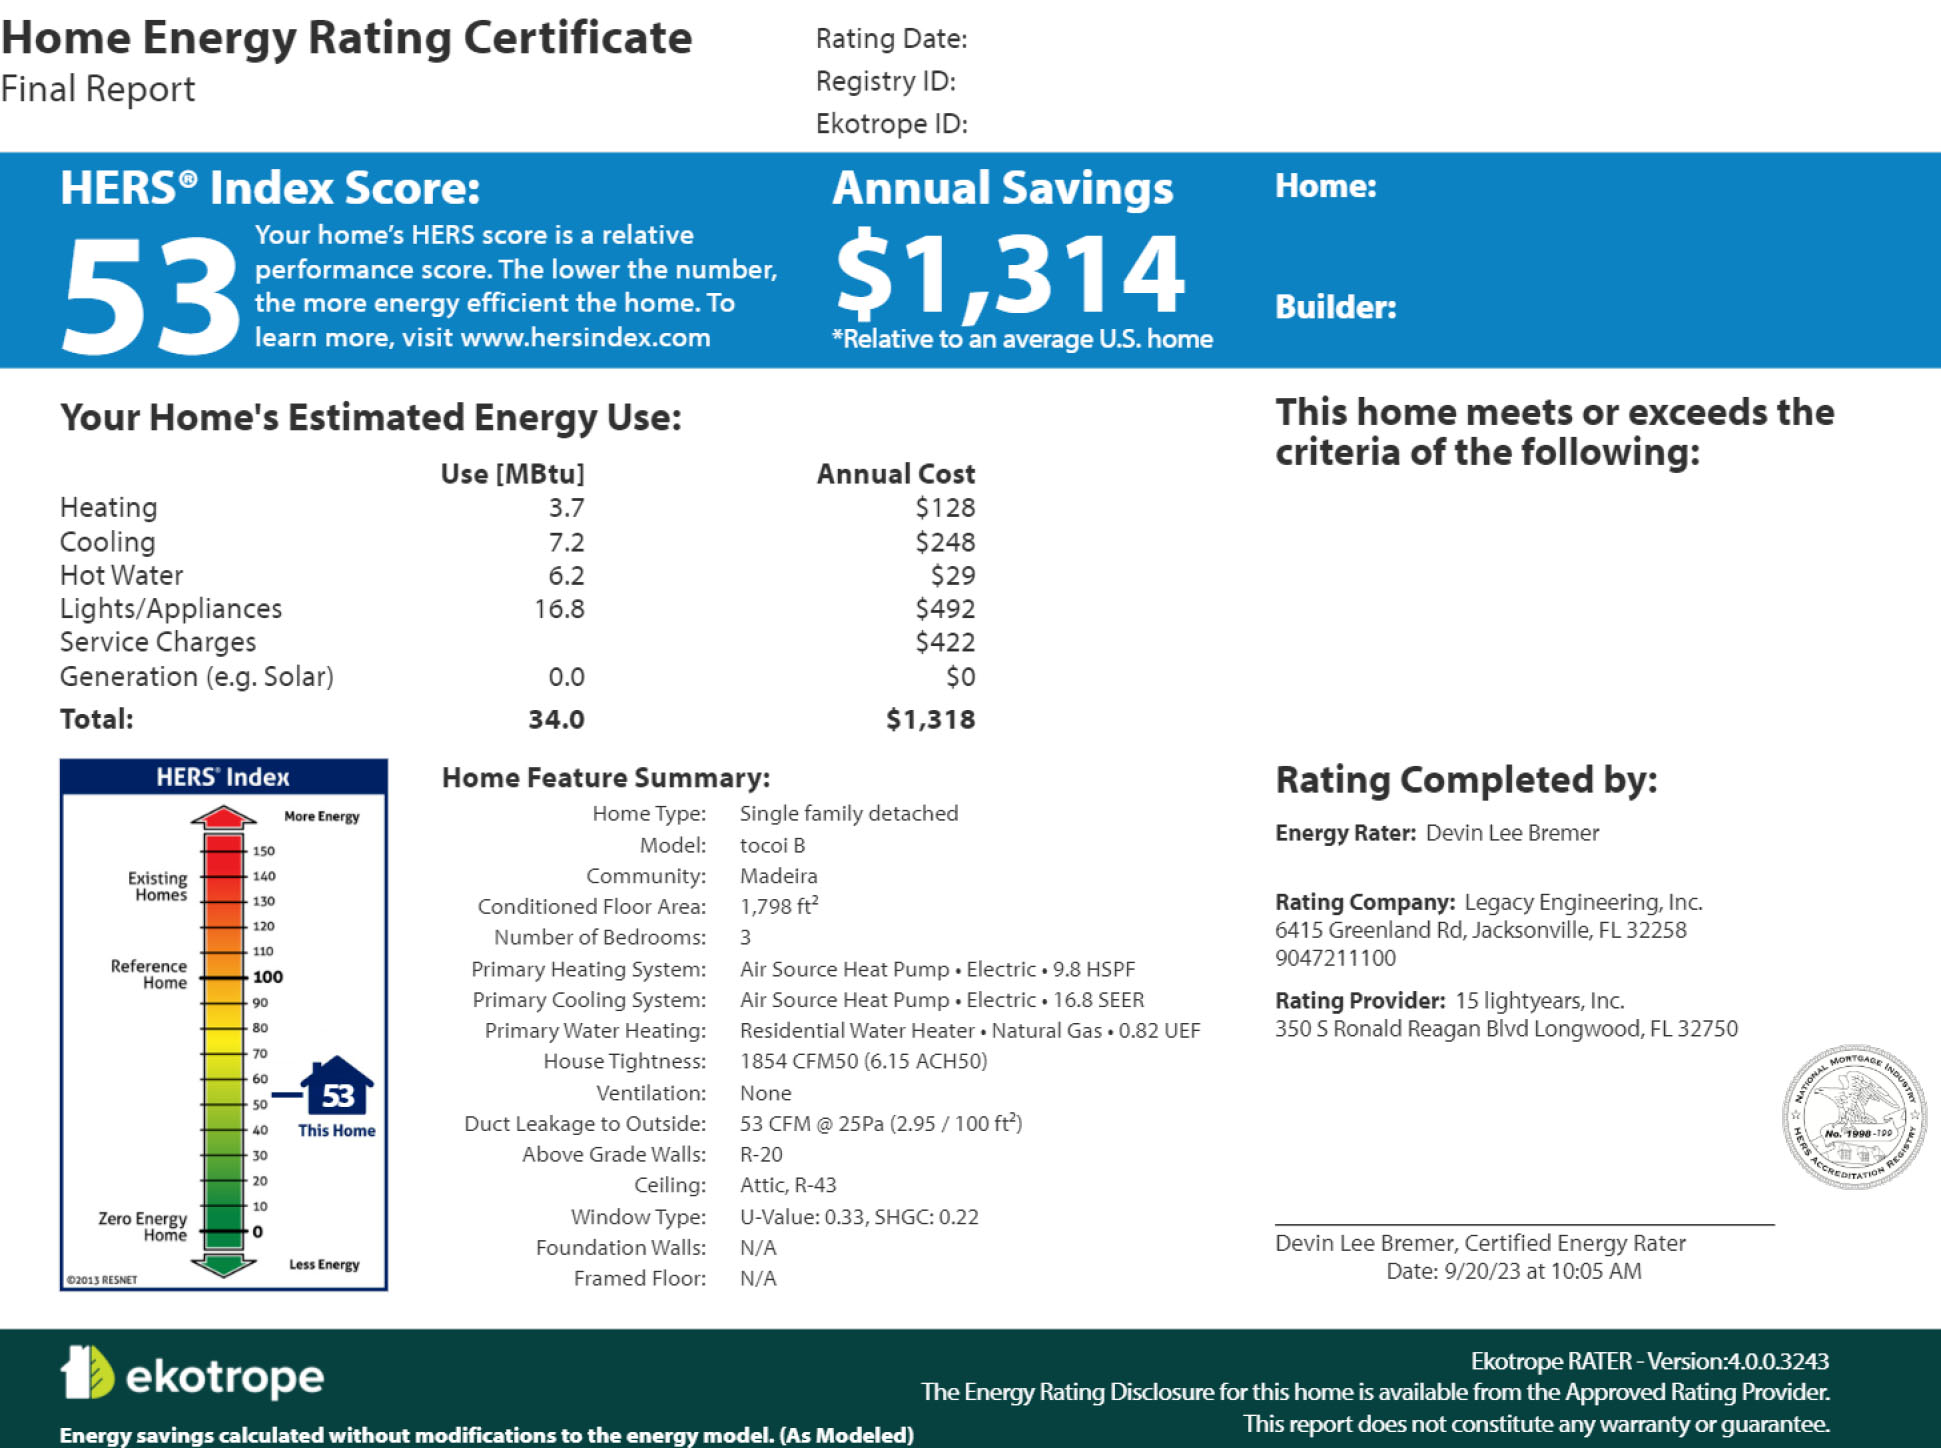Click the 'Devin Lee Bremer, Certified Energy Rater' signature line
Viewport: 1941px width, 1448px height.
[1480, 1243]
